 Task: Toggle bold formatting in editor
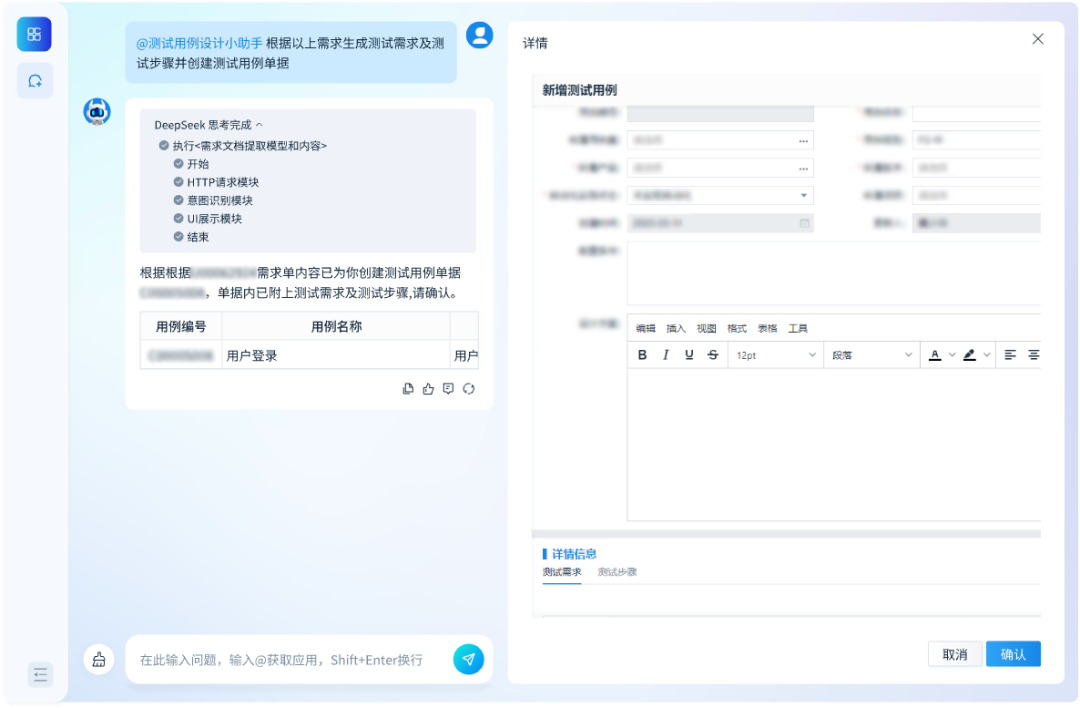pos(642,355)
